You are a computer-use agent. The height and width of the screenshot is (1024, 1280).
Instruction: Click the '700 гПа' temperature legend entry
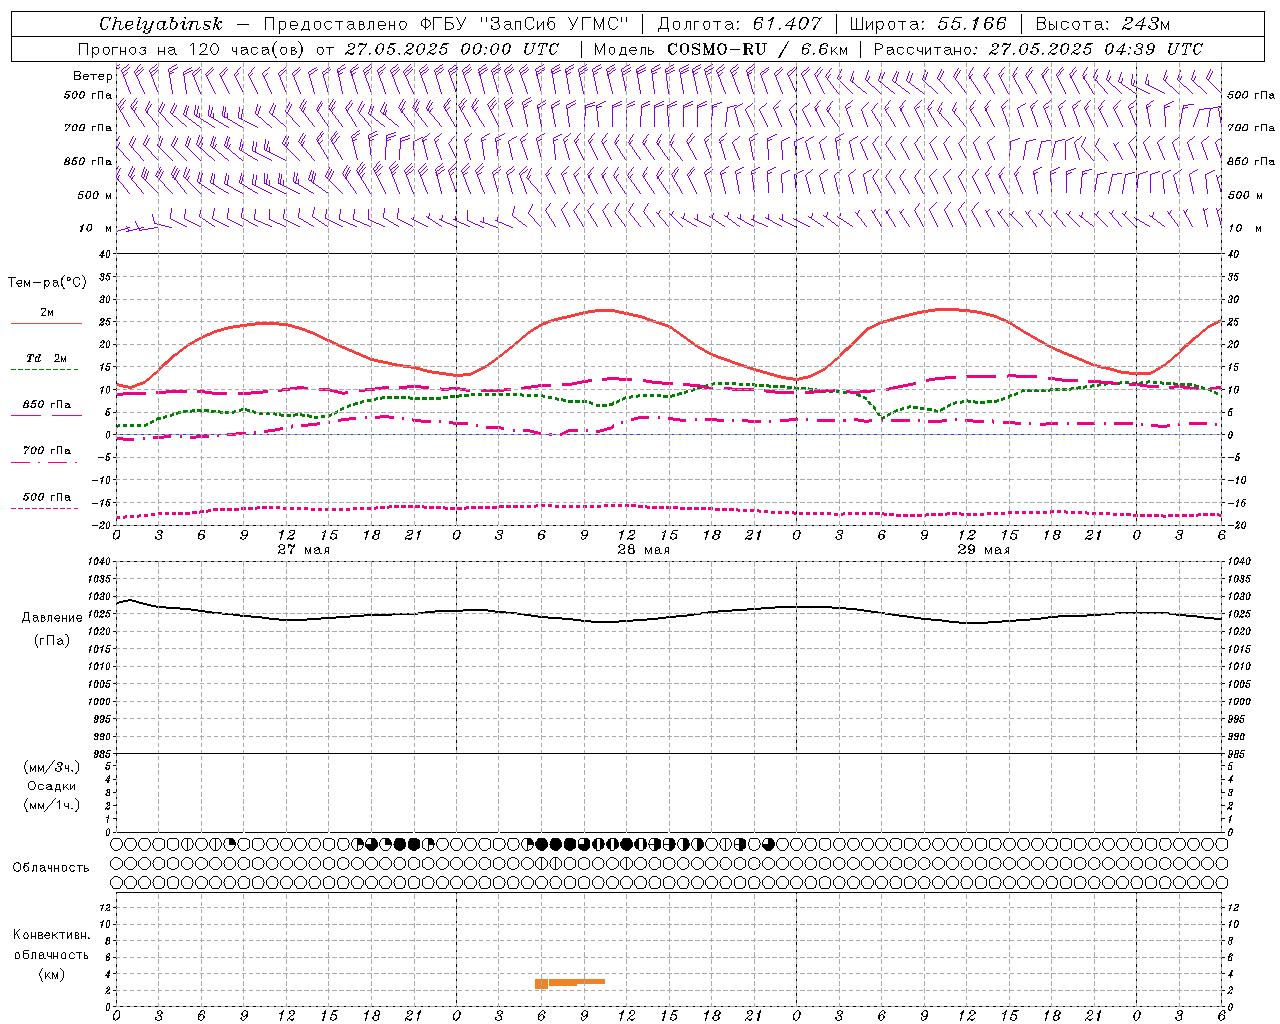(47, 451)
